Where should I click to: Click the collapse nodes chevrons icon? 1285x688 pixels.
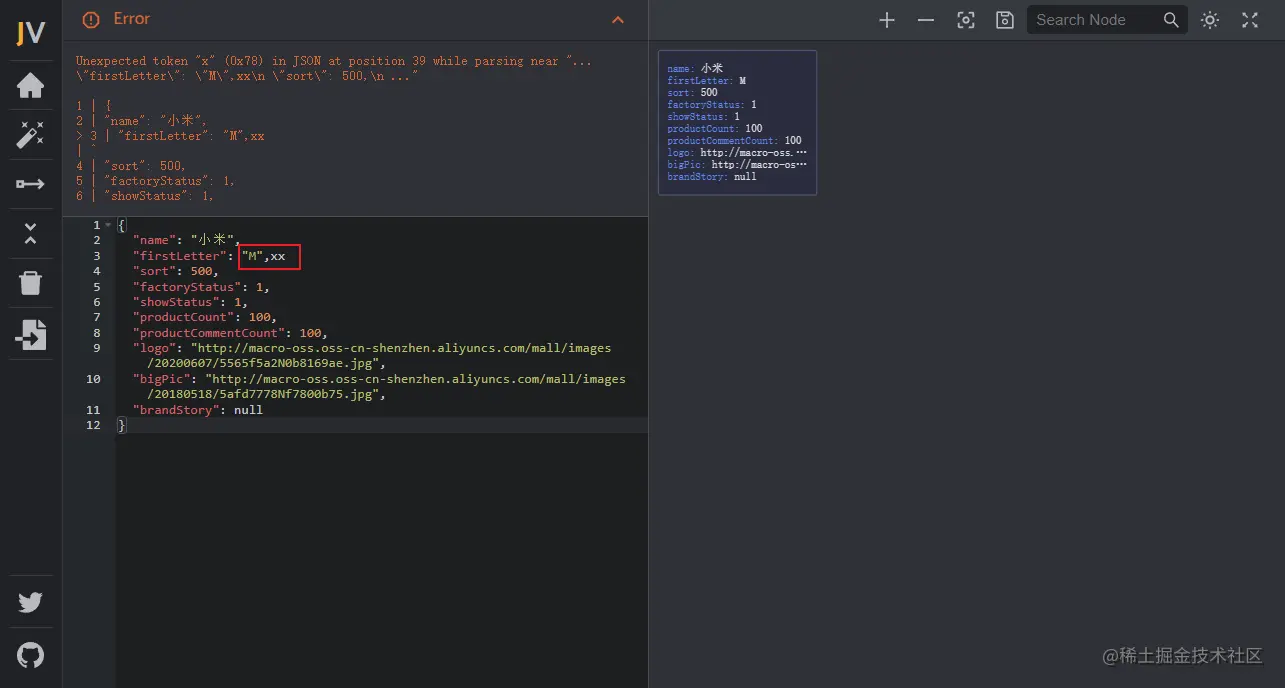pyautogui.click(x=30, y=234)
